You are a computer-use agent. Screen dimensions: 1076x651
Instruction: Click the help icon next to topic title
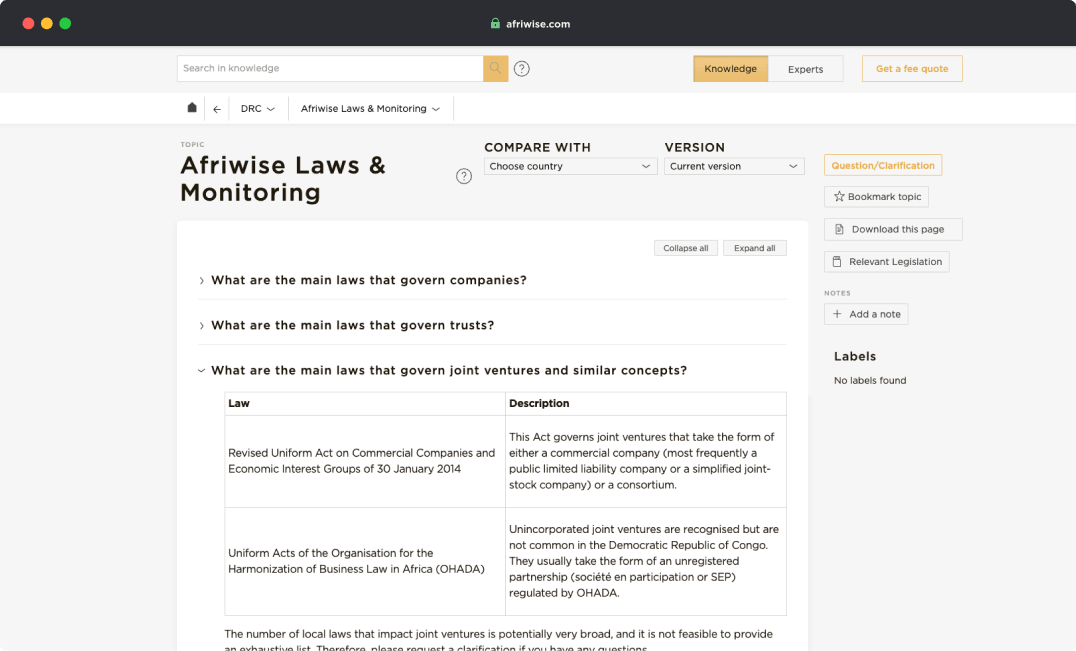point(464,176)
